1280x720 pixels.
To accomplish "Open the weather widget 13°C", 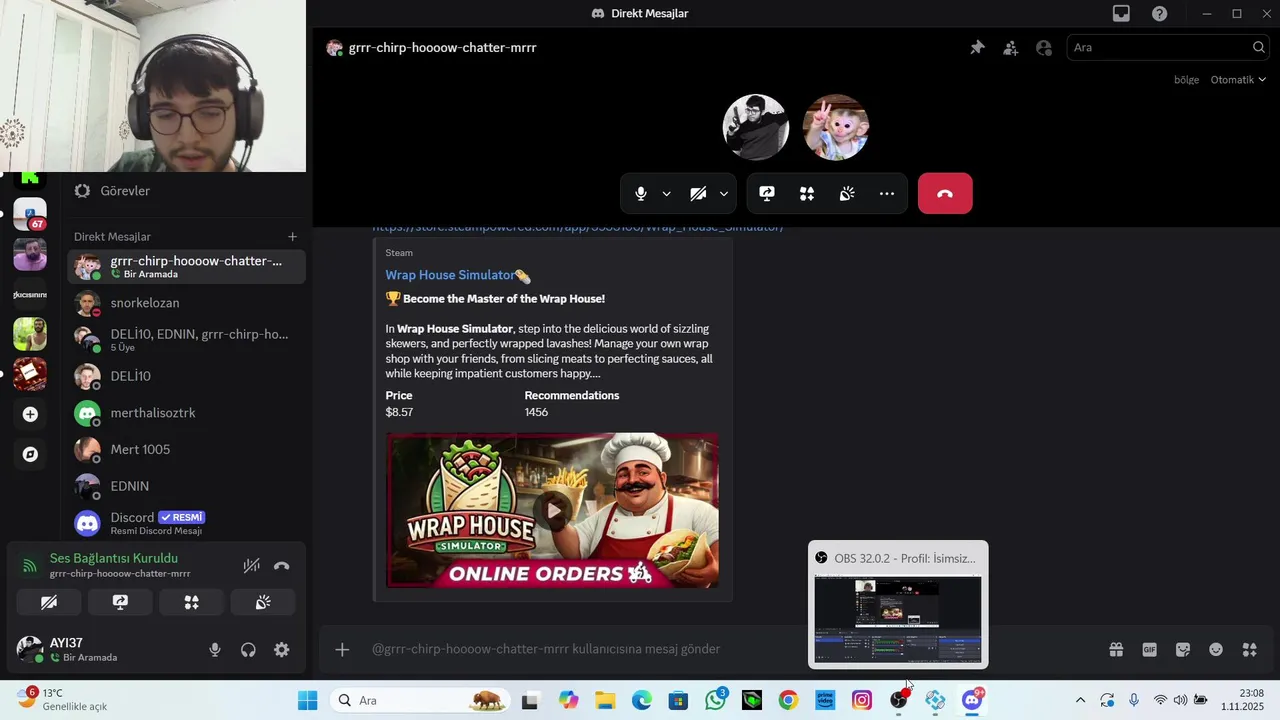I will pos(62,699).
